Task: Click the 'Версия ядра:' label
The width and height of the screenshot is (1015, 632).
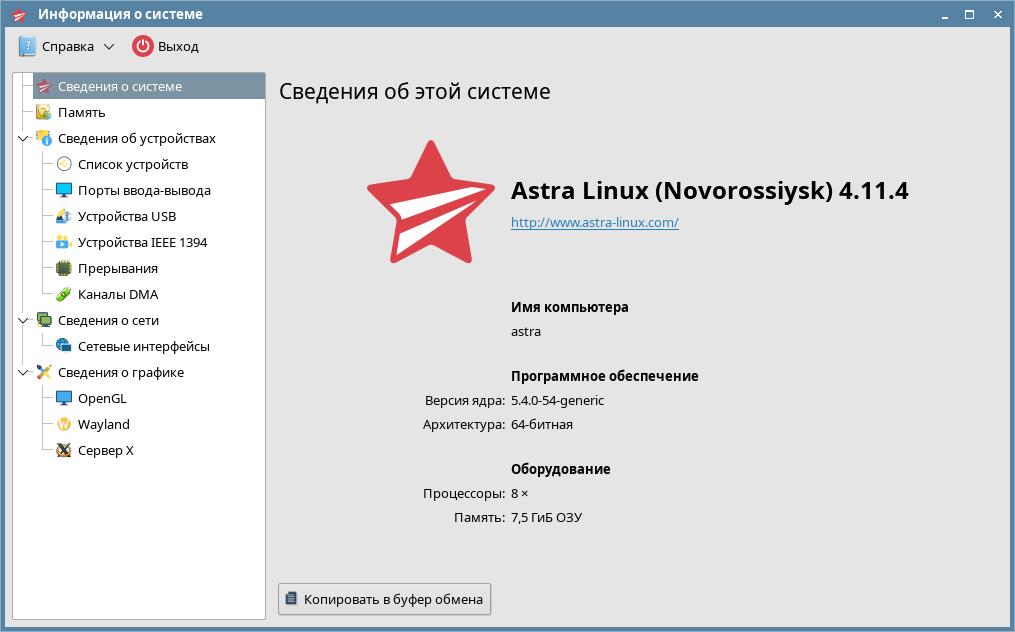Action: 465,401
